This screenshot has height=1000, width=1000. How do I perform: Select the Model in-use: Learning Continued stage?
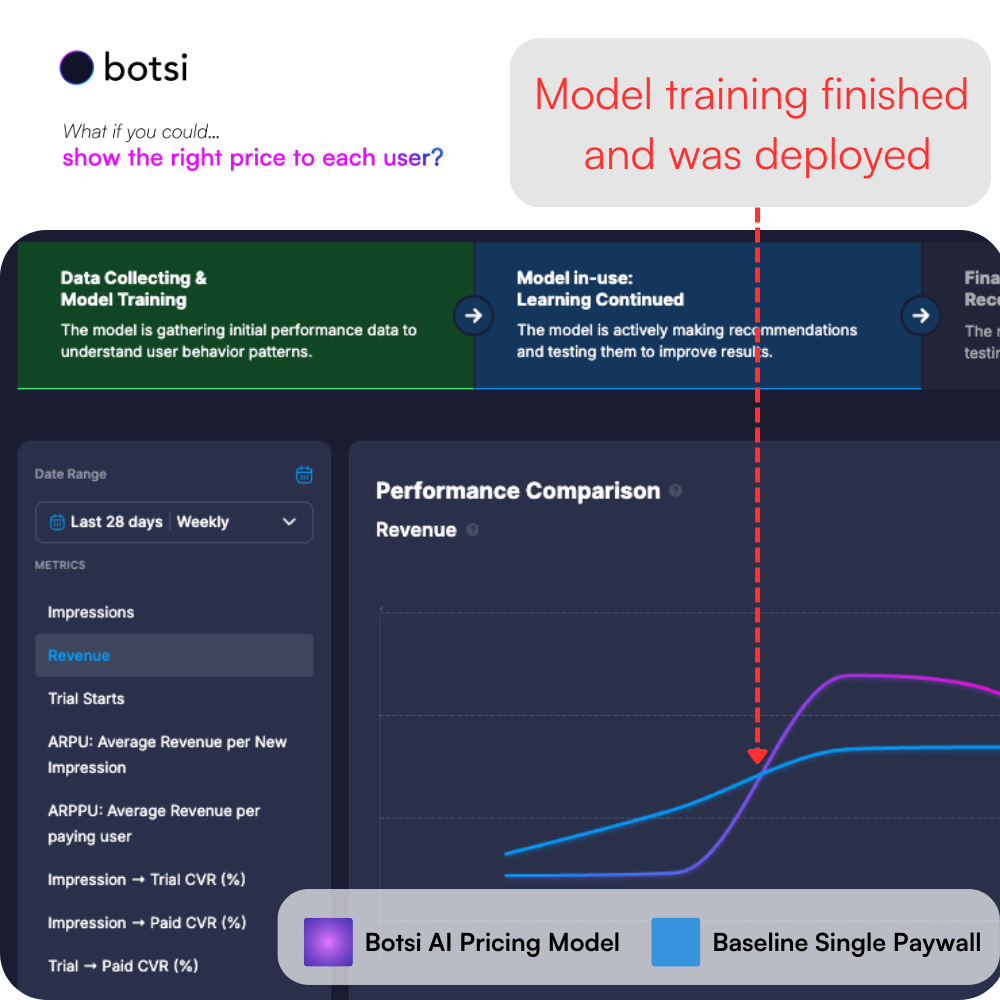coord(698,315)
